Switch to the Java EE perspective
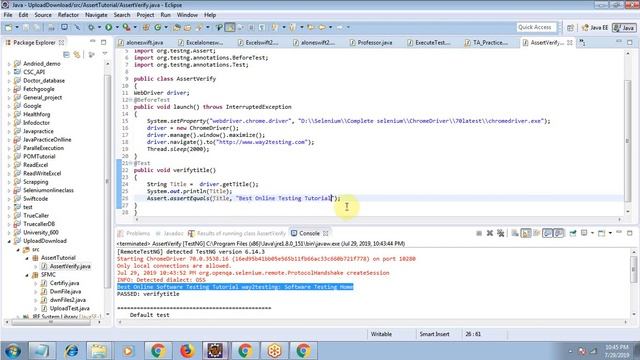640x360 pixels. tap(595, 27)
